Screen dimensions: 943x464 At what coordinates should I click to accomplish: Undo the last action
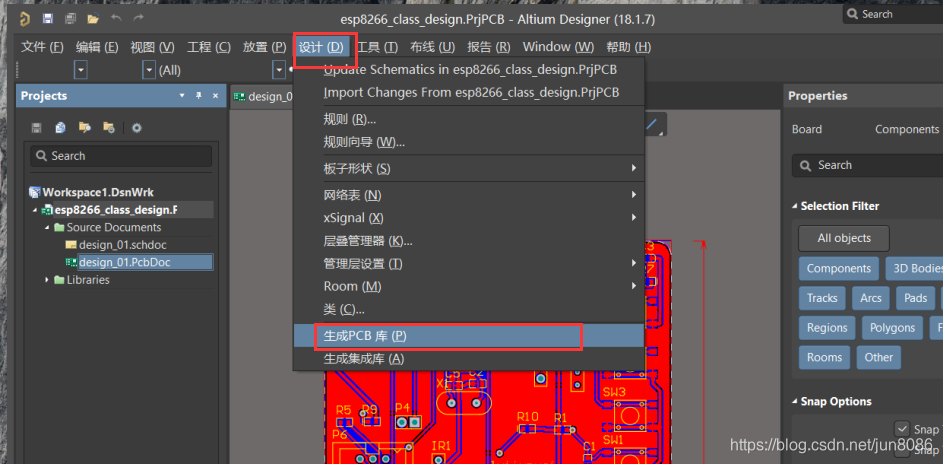tap(116, 19)
